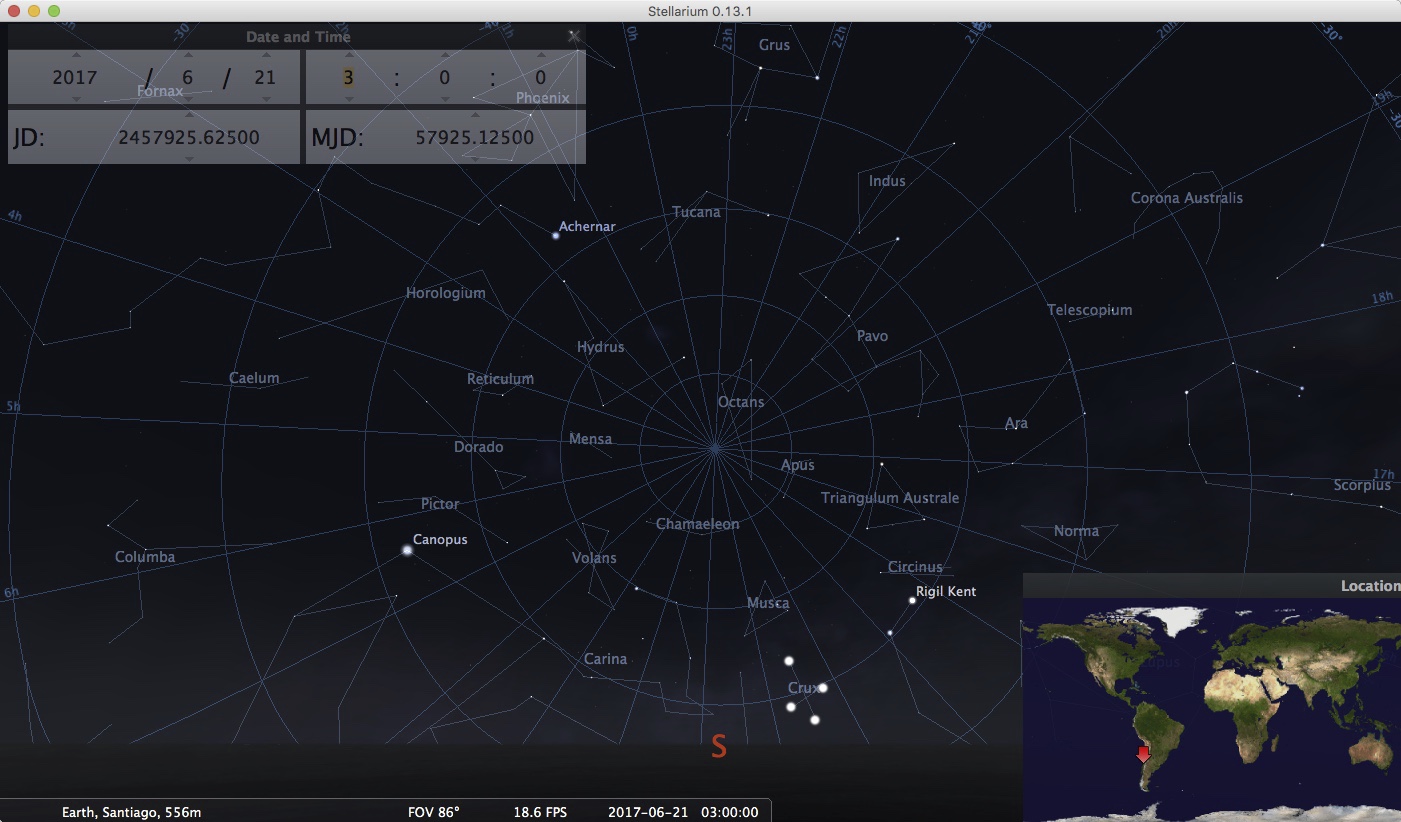The image size is (1401, 822).
Task: Step the day back with down arrow
Action: pyautogui.click(x=266, y=98)
